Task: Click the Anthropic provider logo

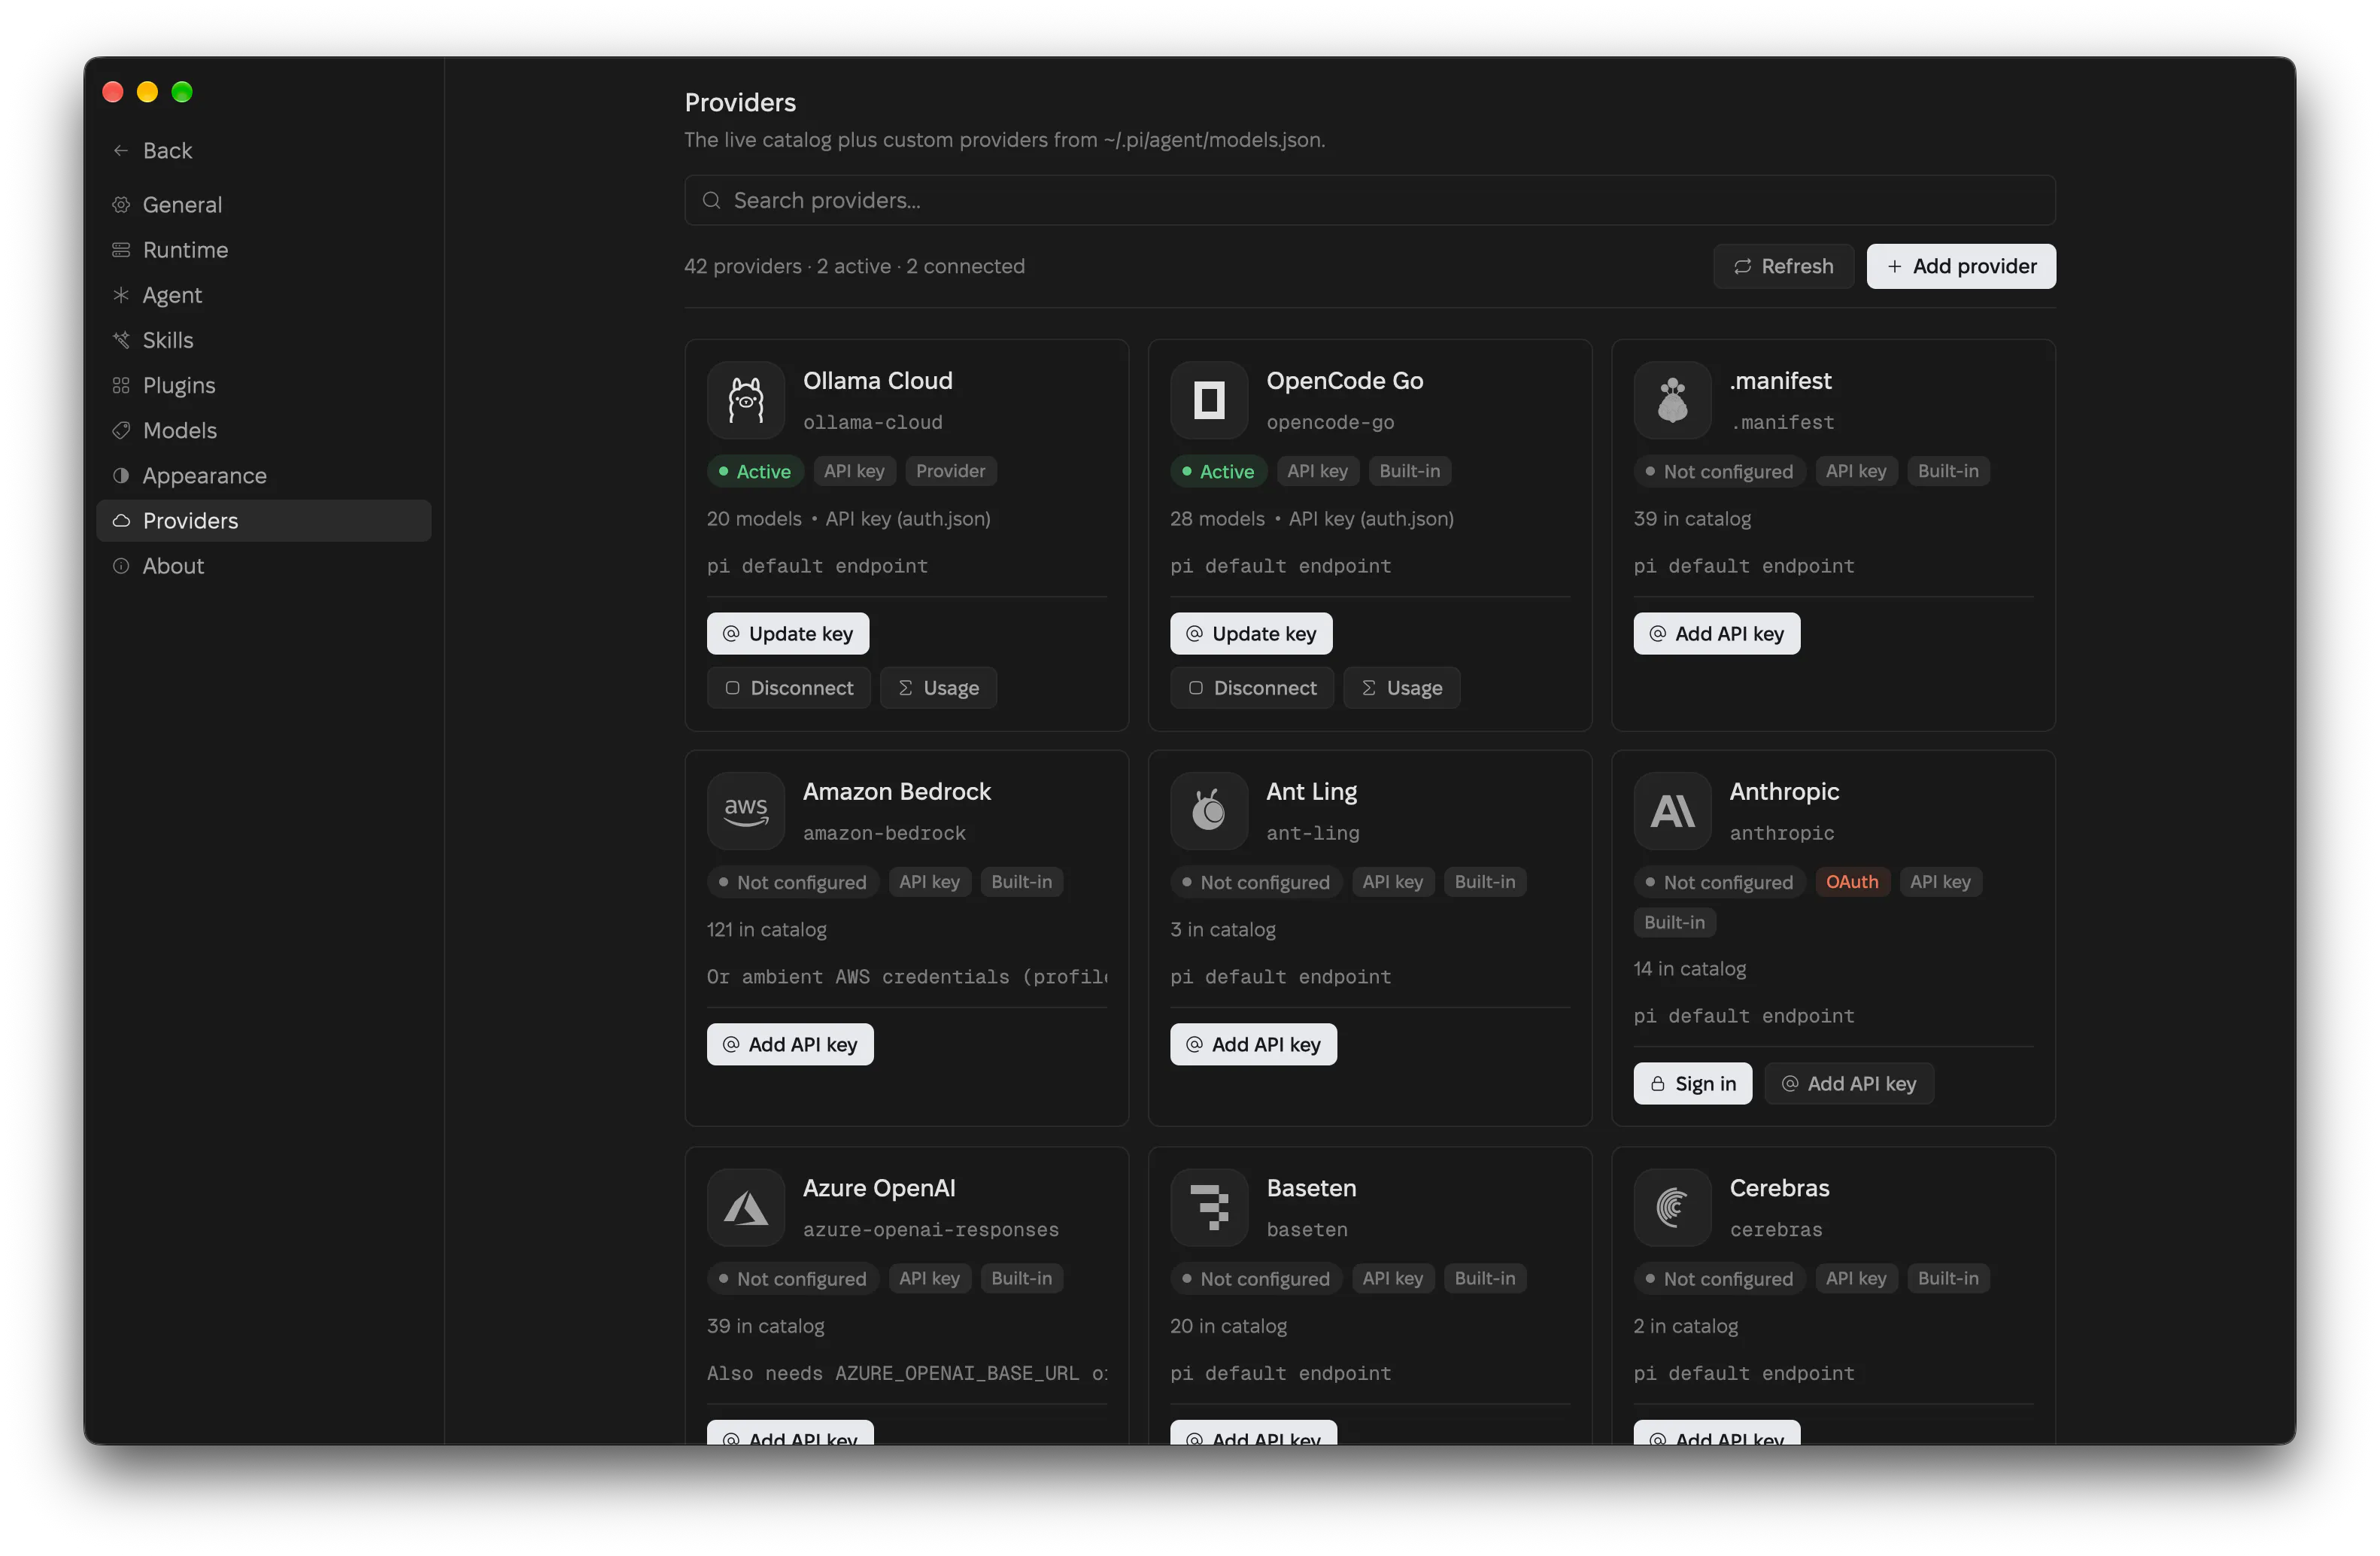Action: (x=1672, y=811)
